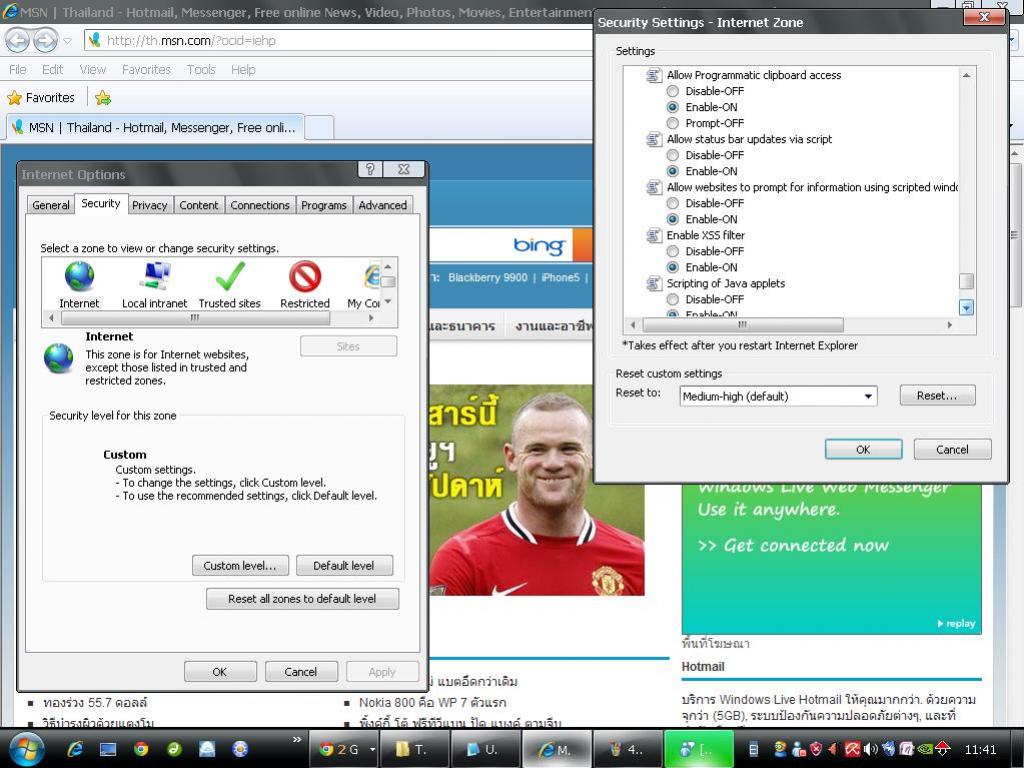The image size is (1024, 768).
Task: Open the Favorites star button
Action: tap(40, 98)
